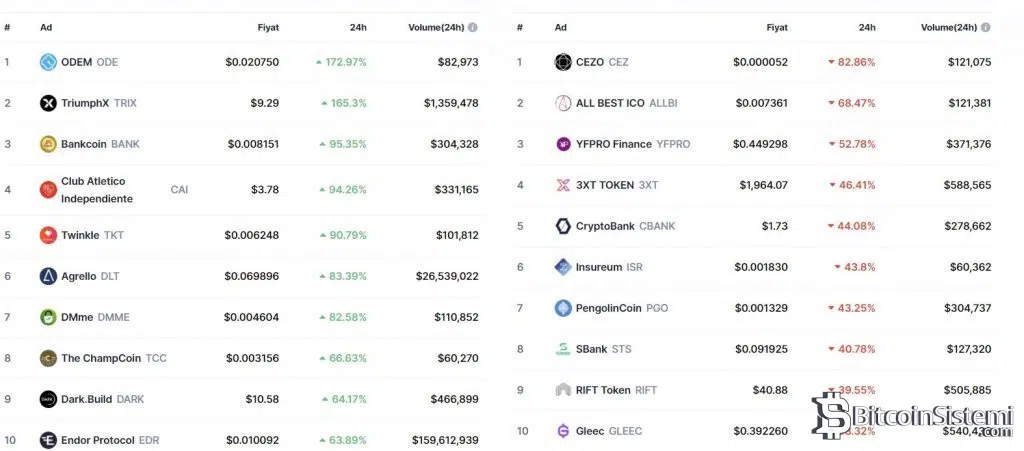This screenshot has height=451, width=1024.
Task: Click the Twinkle red coin icon
Action: click(x=47, y=235)
